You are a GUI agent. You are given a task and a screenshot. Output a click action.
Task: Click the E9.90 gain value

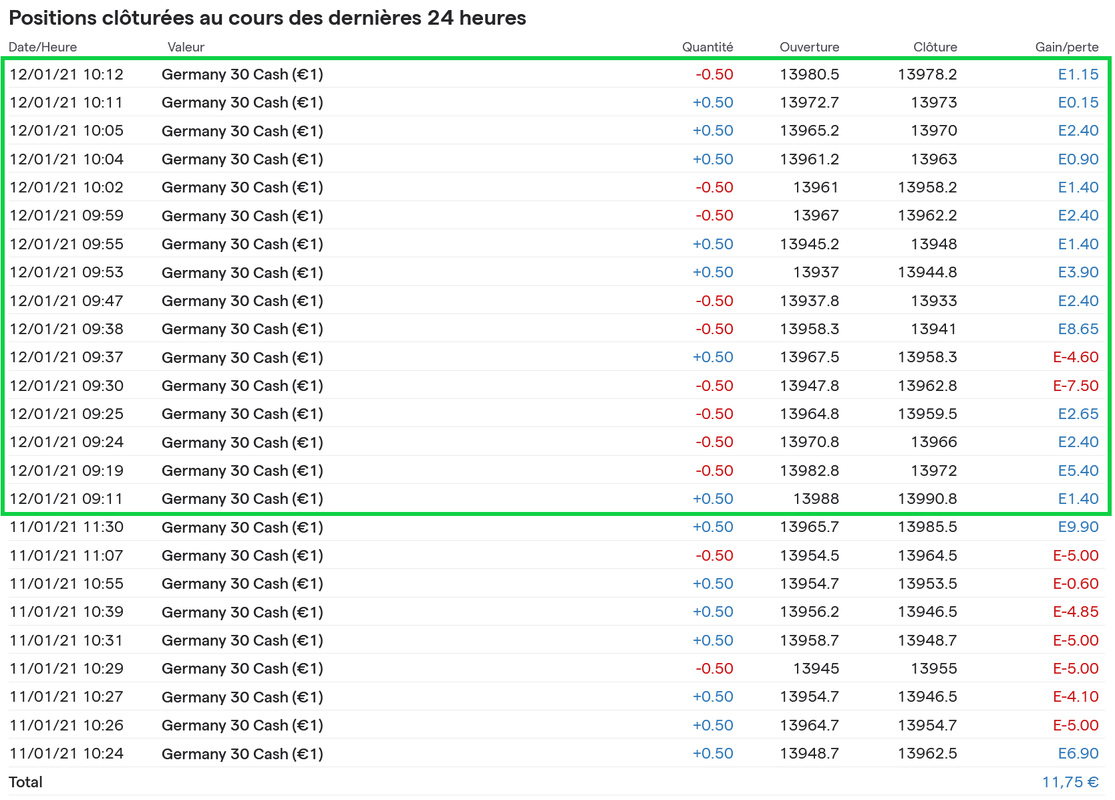coord(1078,527)
